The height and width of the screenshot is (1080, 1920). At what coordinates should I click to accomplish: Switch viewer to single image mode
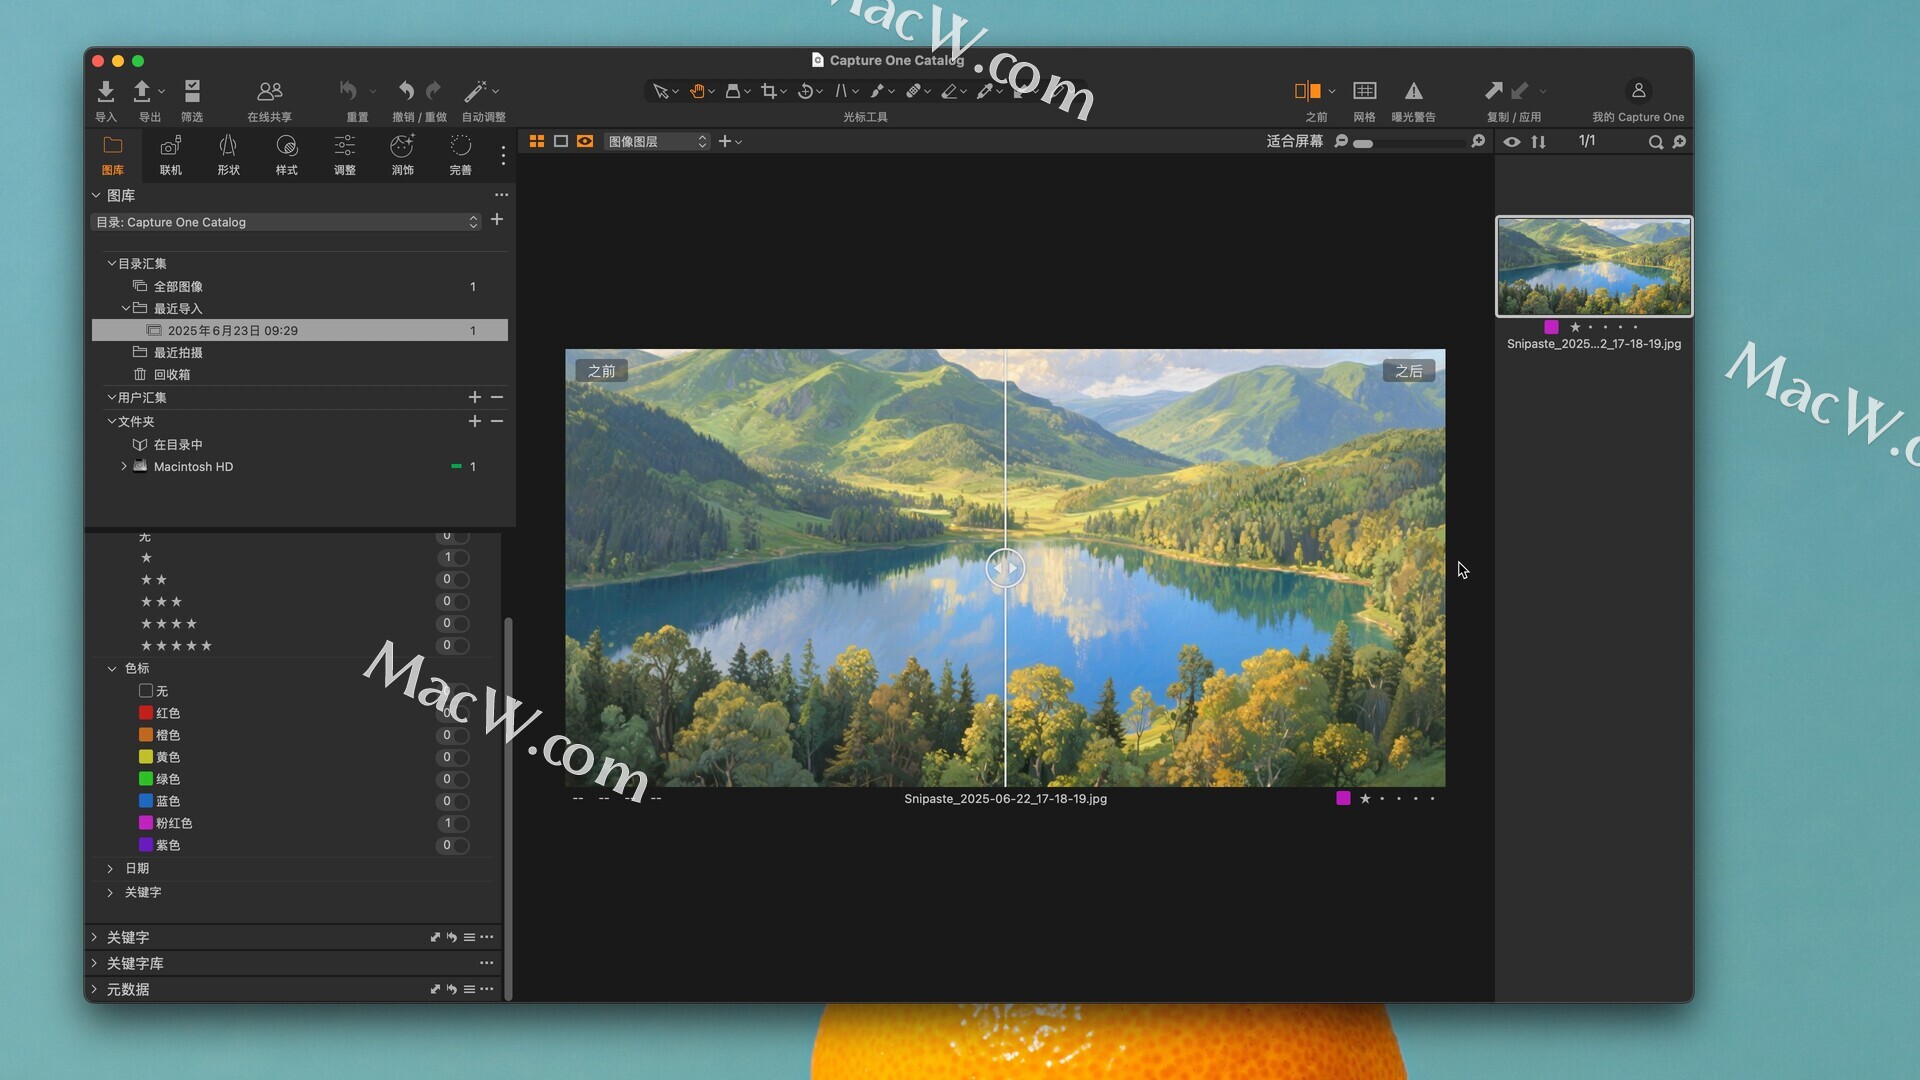coord(561,142)
